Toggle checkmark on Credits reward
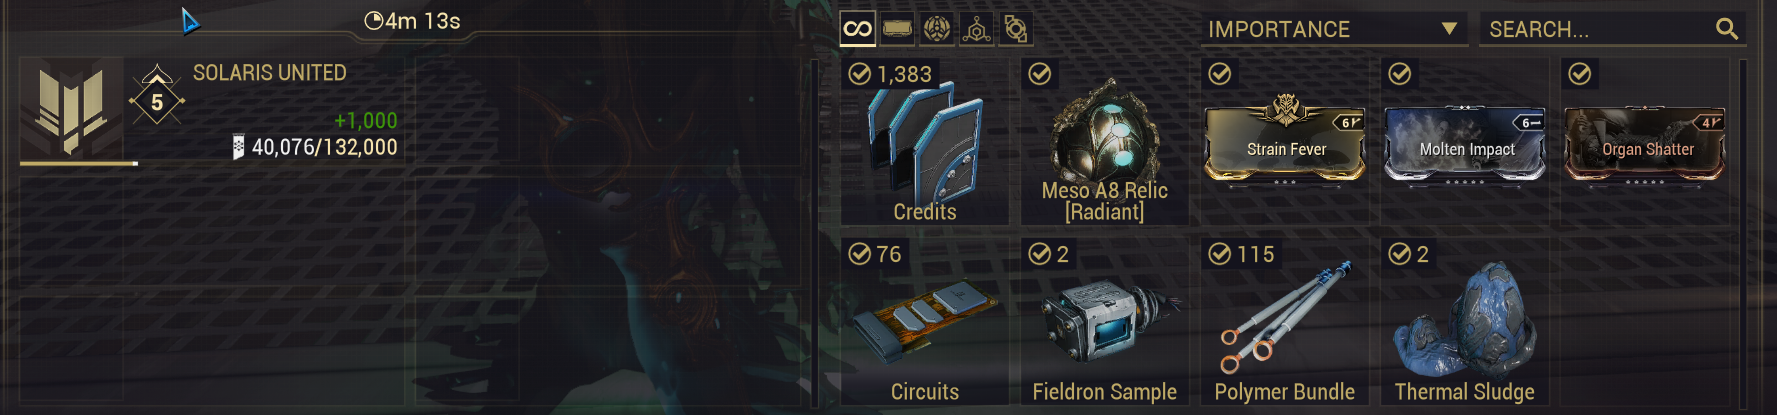The width and height of the screenshot is (1777, 415). coord(859,74)
